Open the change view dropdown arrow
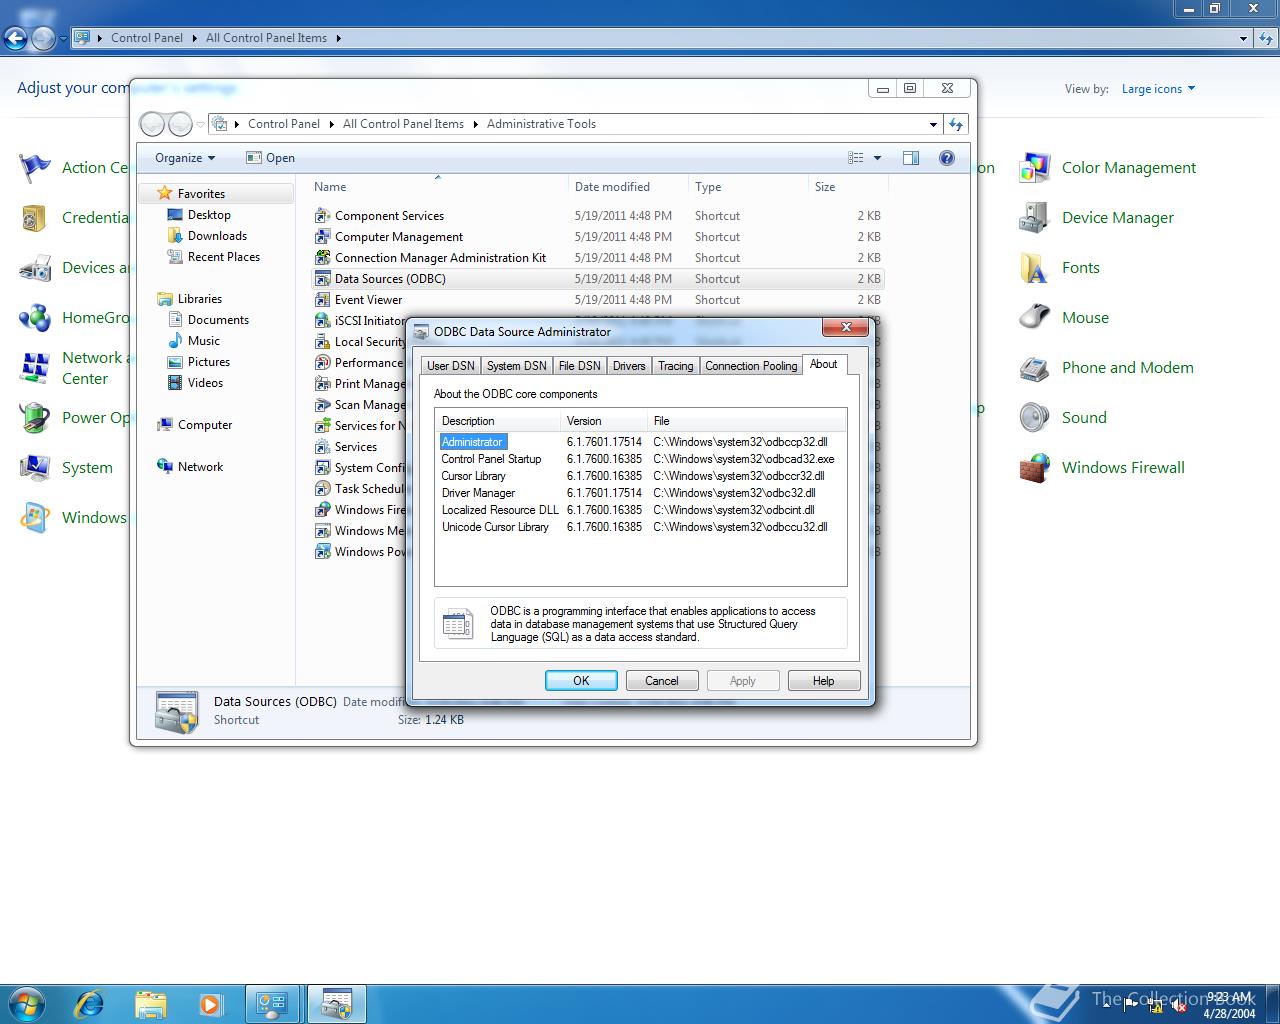 pyautogui.click(x=878, y=158)
